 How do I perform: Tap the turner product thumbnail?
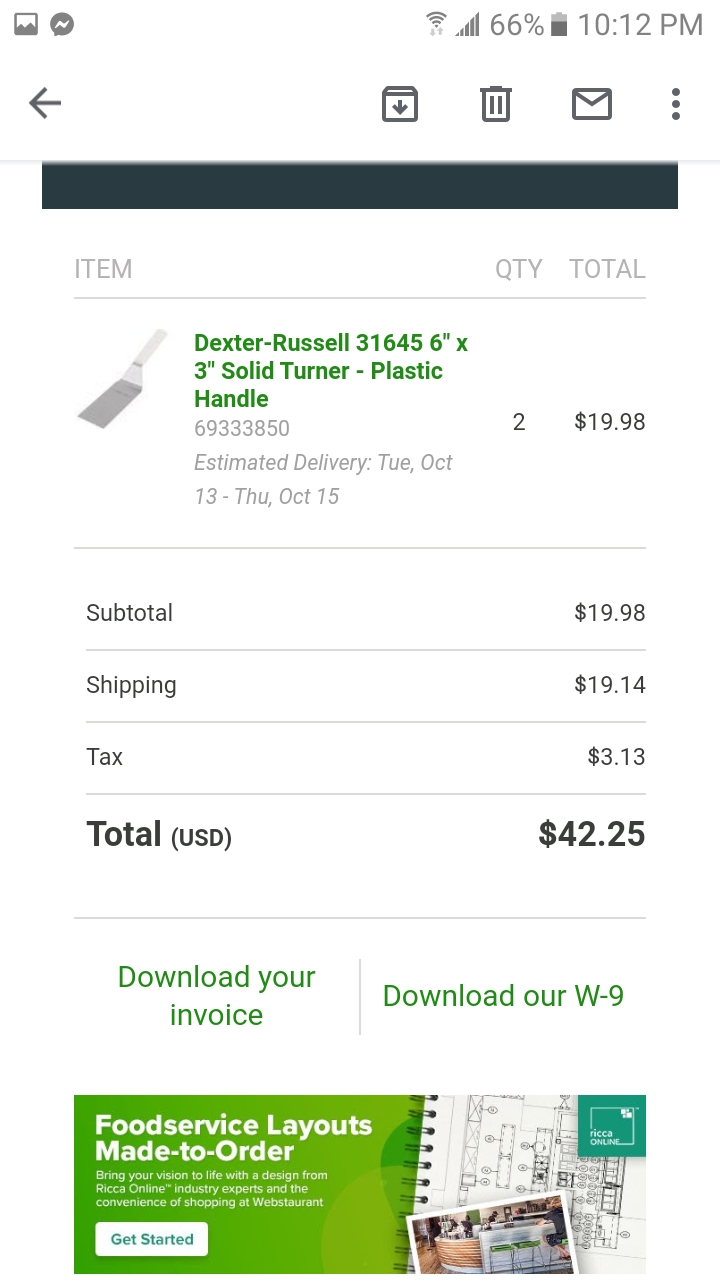(x=124, y=378)
